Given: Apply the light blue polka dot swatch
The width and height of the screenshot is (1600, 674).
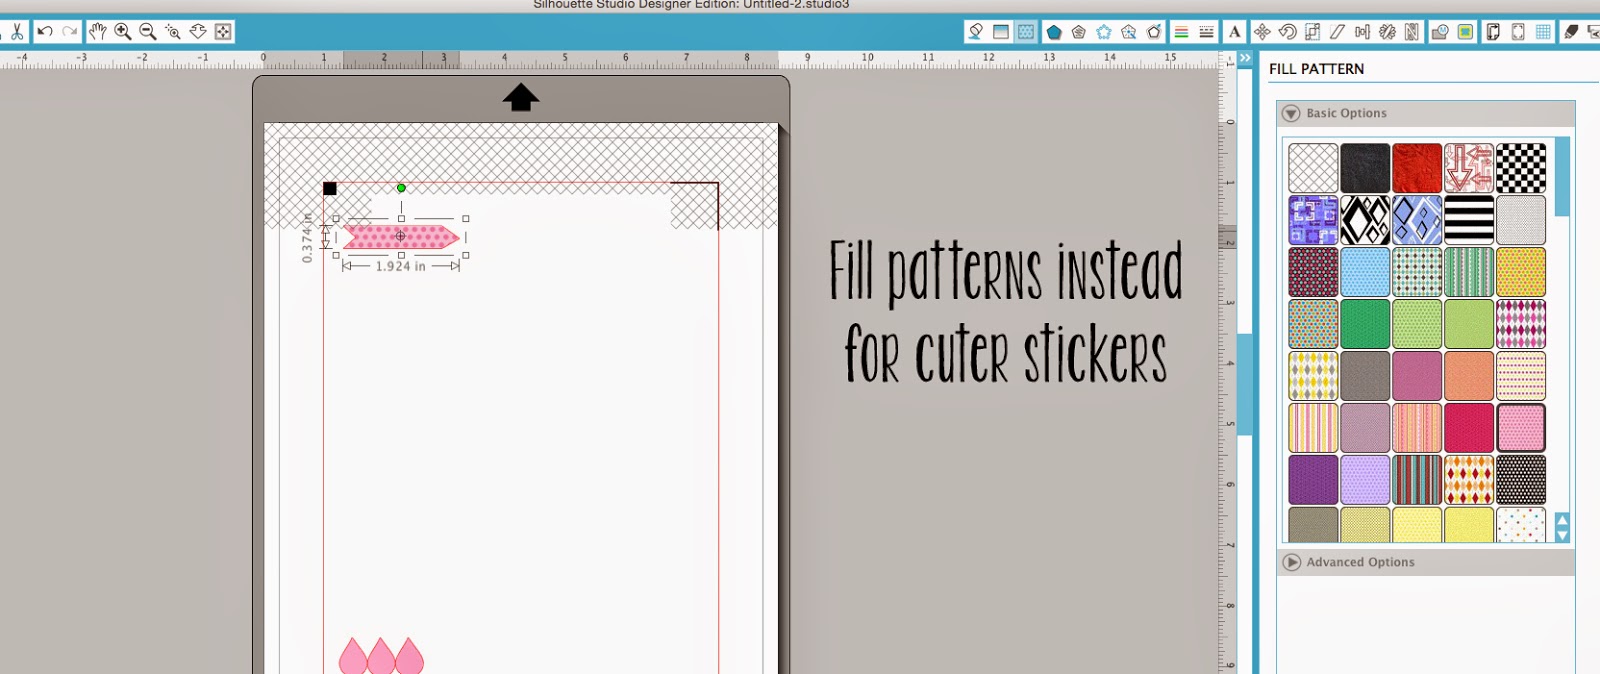Looking at the screenshot, I should point(1365,272).
